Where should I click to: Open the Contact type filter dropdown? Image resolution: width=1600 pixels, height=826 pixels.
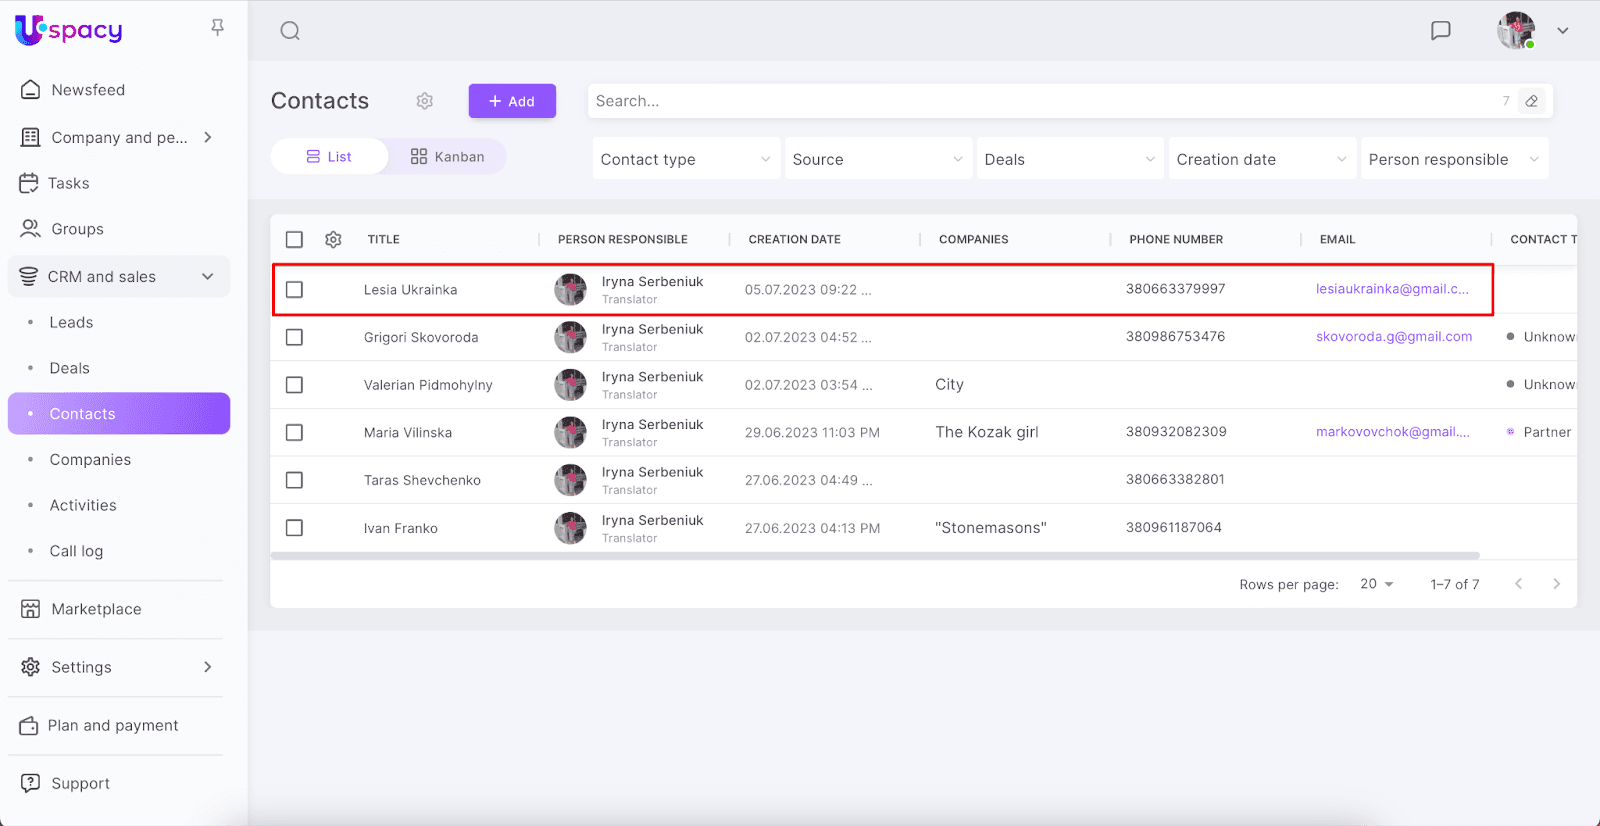[685, 159]
